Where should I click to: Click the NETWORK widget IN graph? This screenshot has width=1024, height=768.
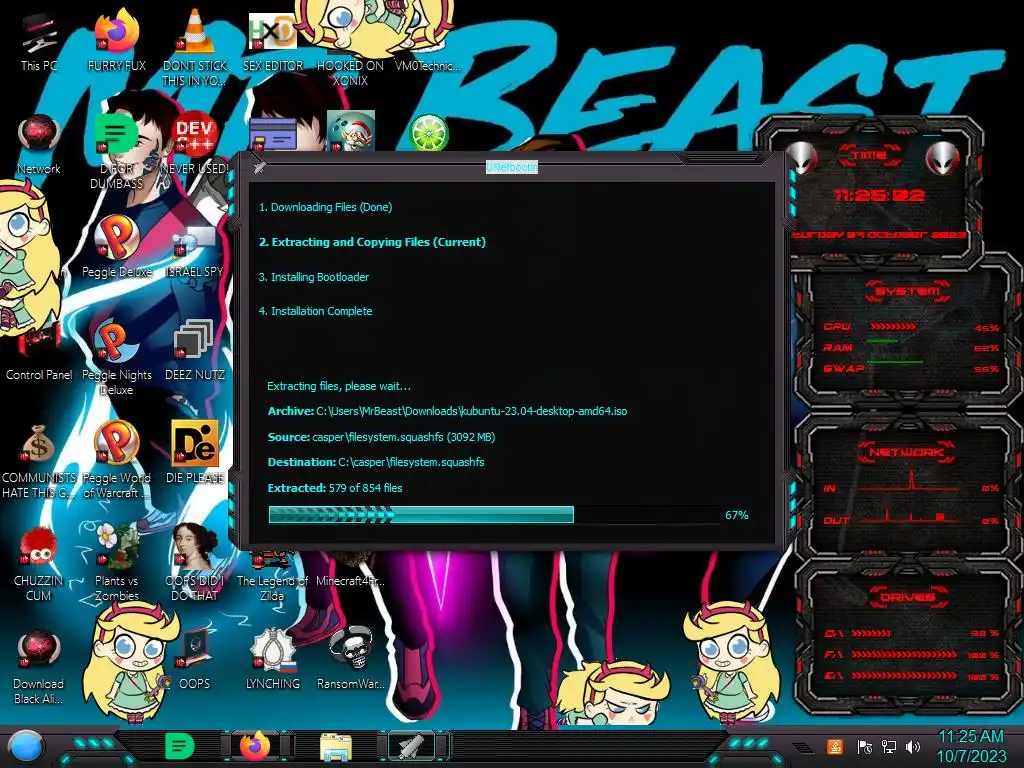point(911,483)
